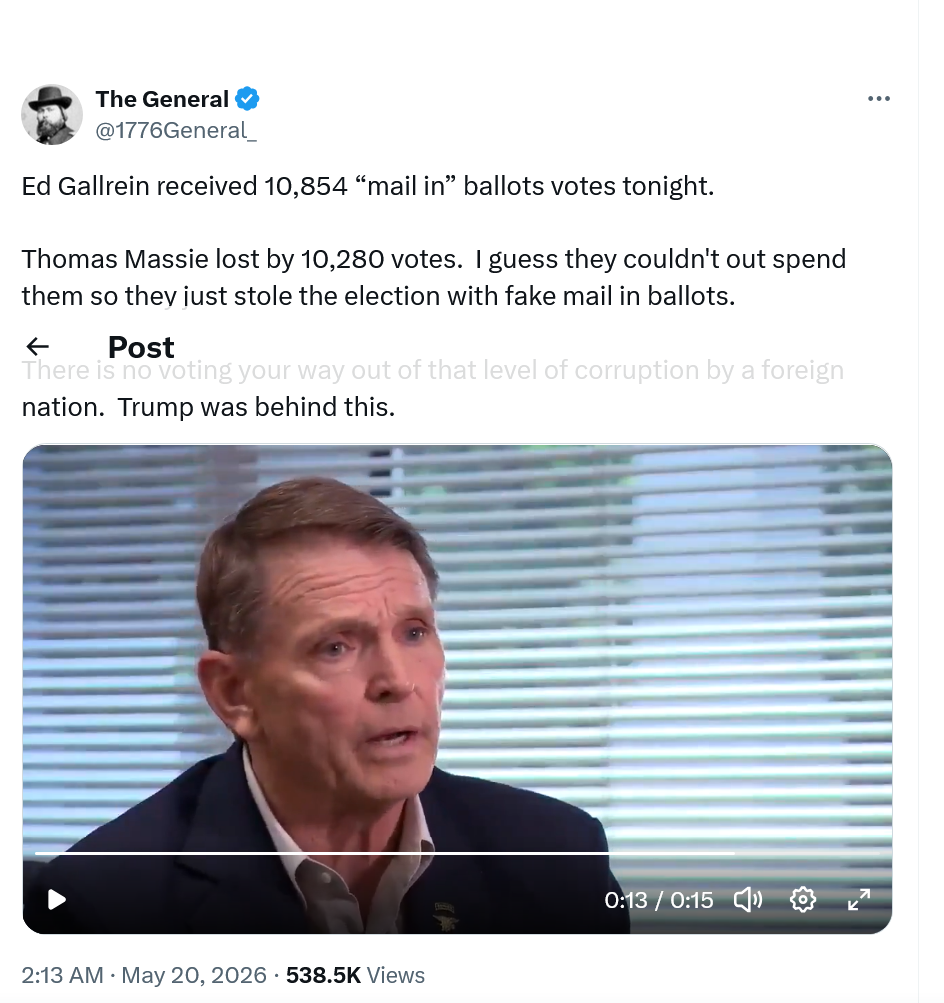Image resolution: width=944 pixels, height=1003 pixels.
Task: Open video settings gear icon
Action: point(803,899)
